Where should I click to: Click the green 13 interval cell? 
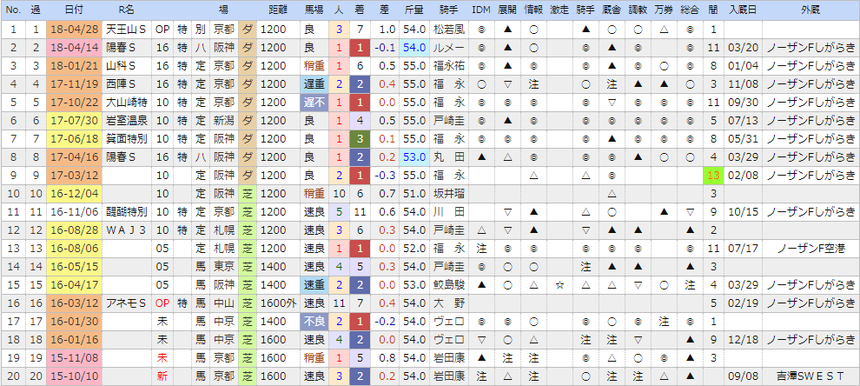click(714, 175)
